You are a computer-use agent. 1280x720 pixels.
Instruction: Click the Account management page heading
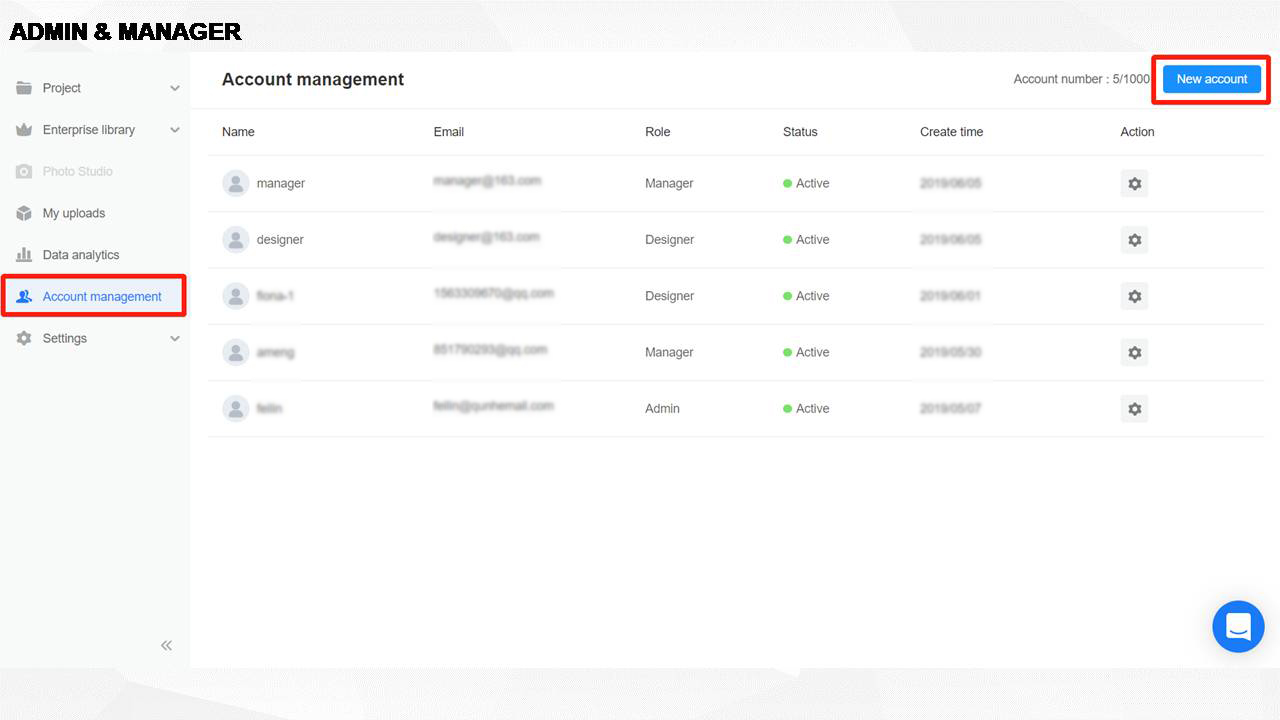[313, 79]
